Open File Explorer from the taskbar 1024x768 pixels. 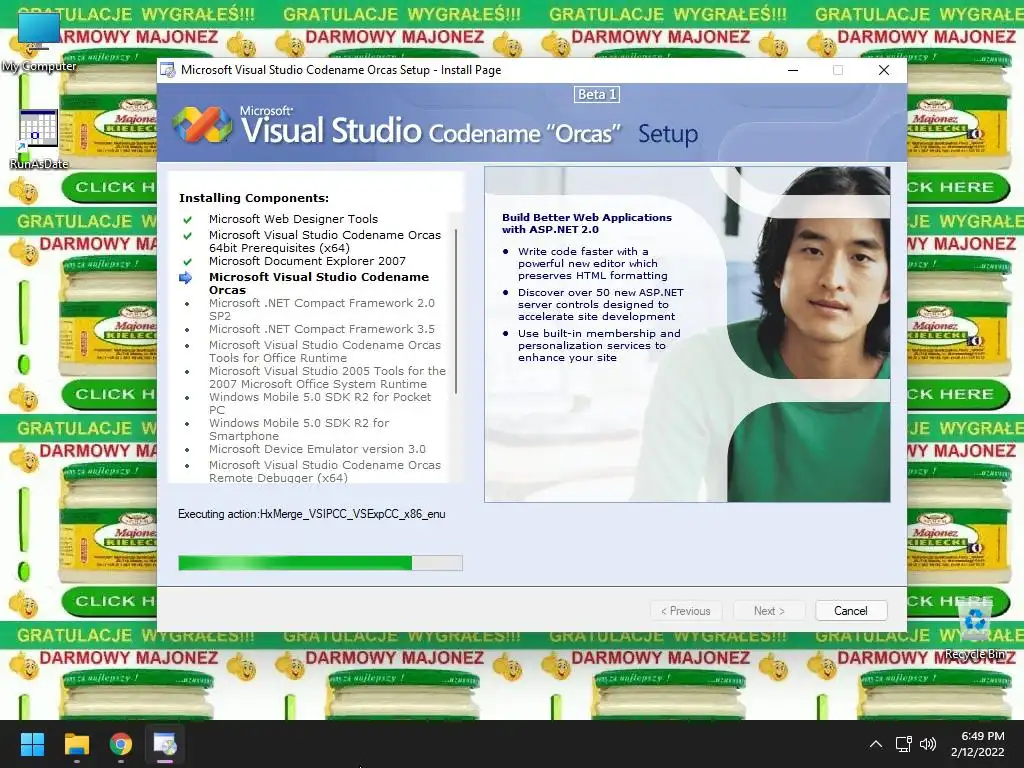coord(76,744)
